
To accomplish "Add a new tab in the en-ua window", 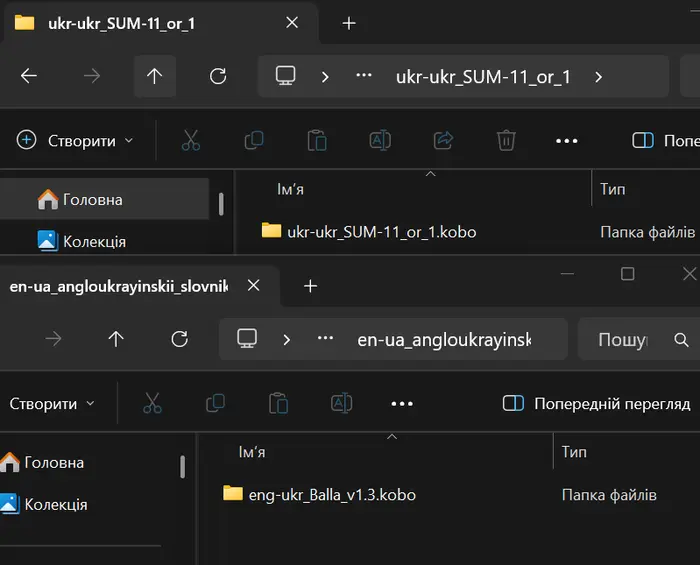I will (310, 286).
